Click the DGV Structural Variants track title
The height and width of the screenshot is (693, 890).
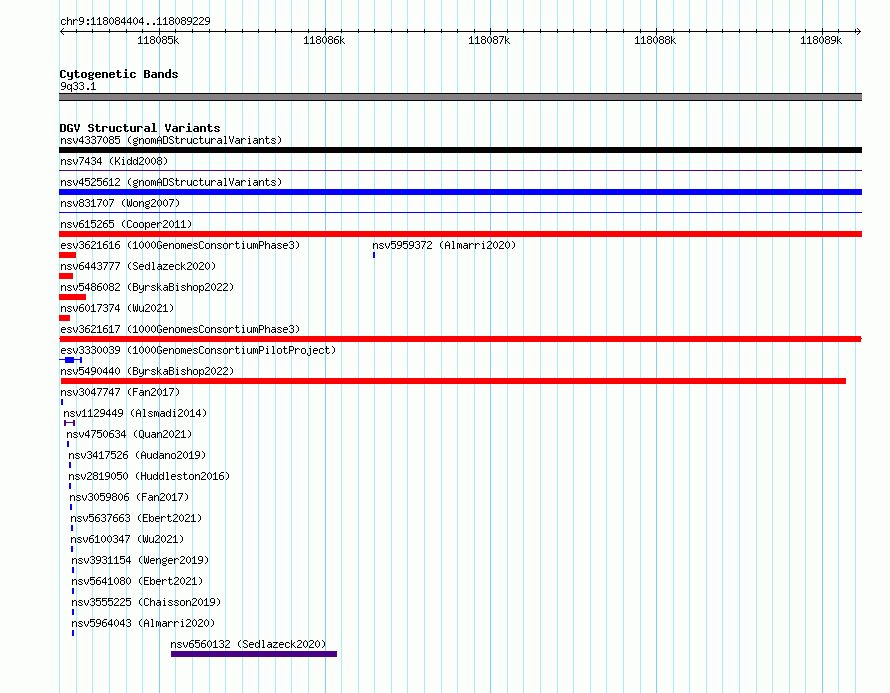pyautogui.click(x=140, y=128)
